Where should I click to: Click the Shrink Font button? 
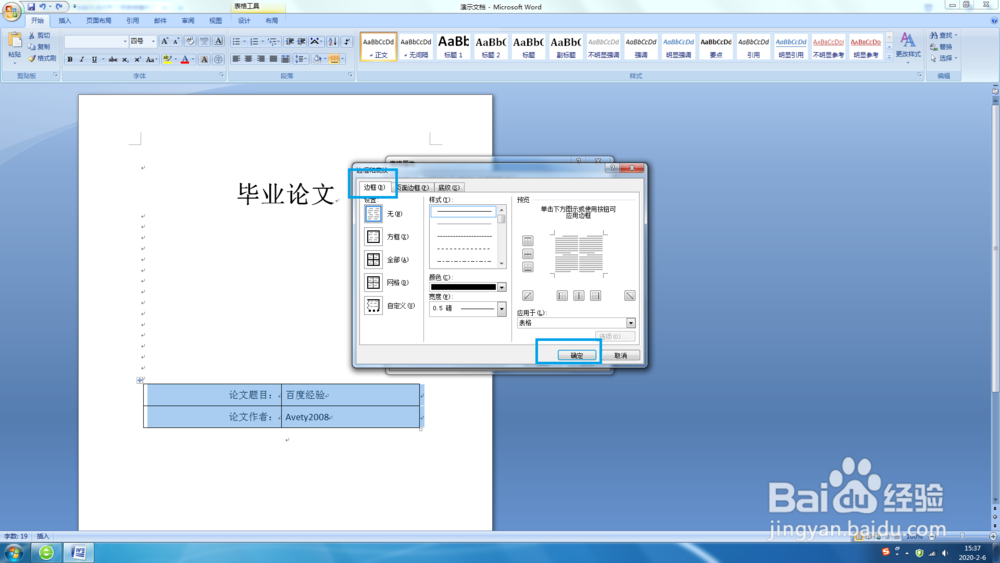pyautogui.click(x=176, y=41)
